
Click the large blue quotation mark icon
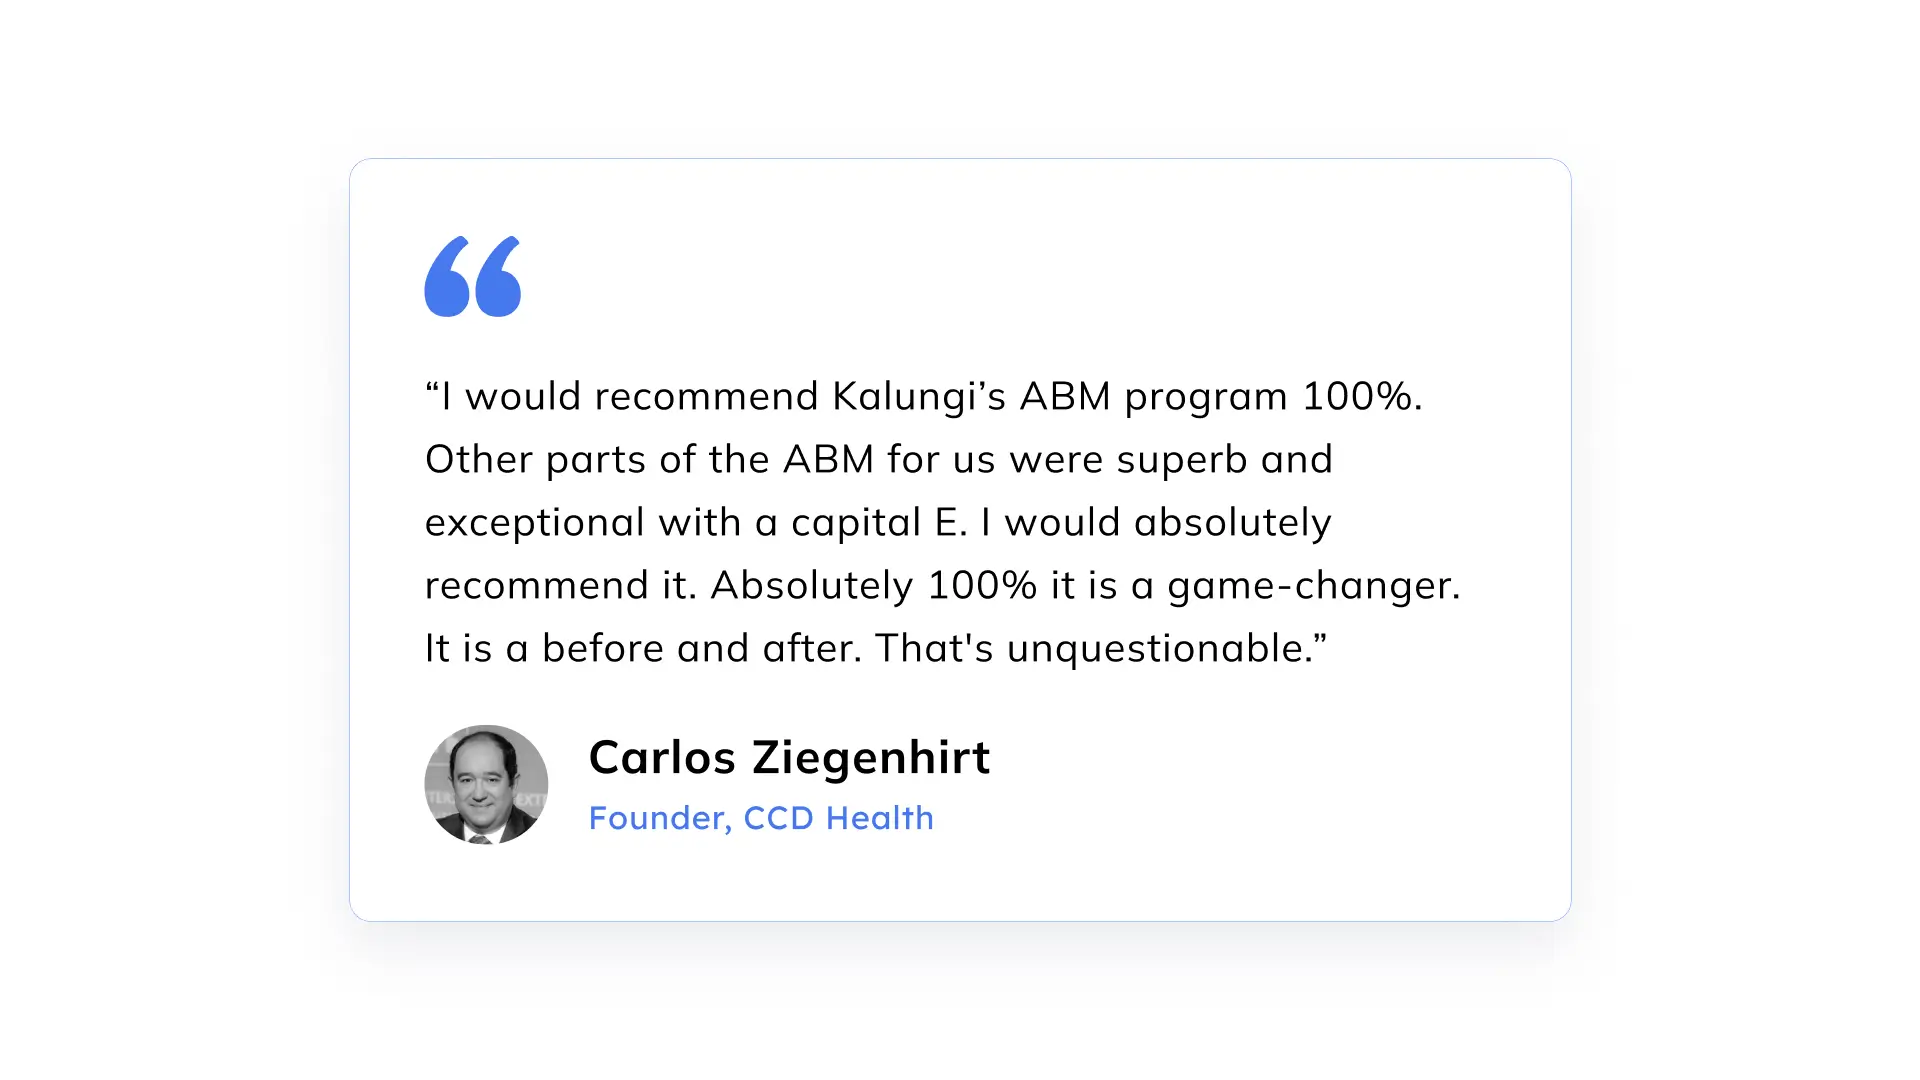(x=473, y=277)
